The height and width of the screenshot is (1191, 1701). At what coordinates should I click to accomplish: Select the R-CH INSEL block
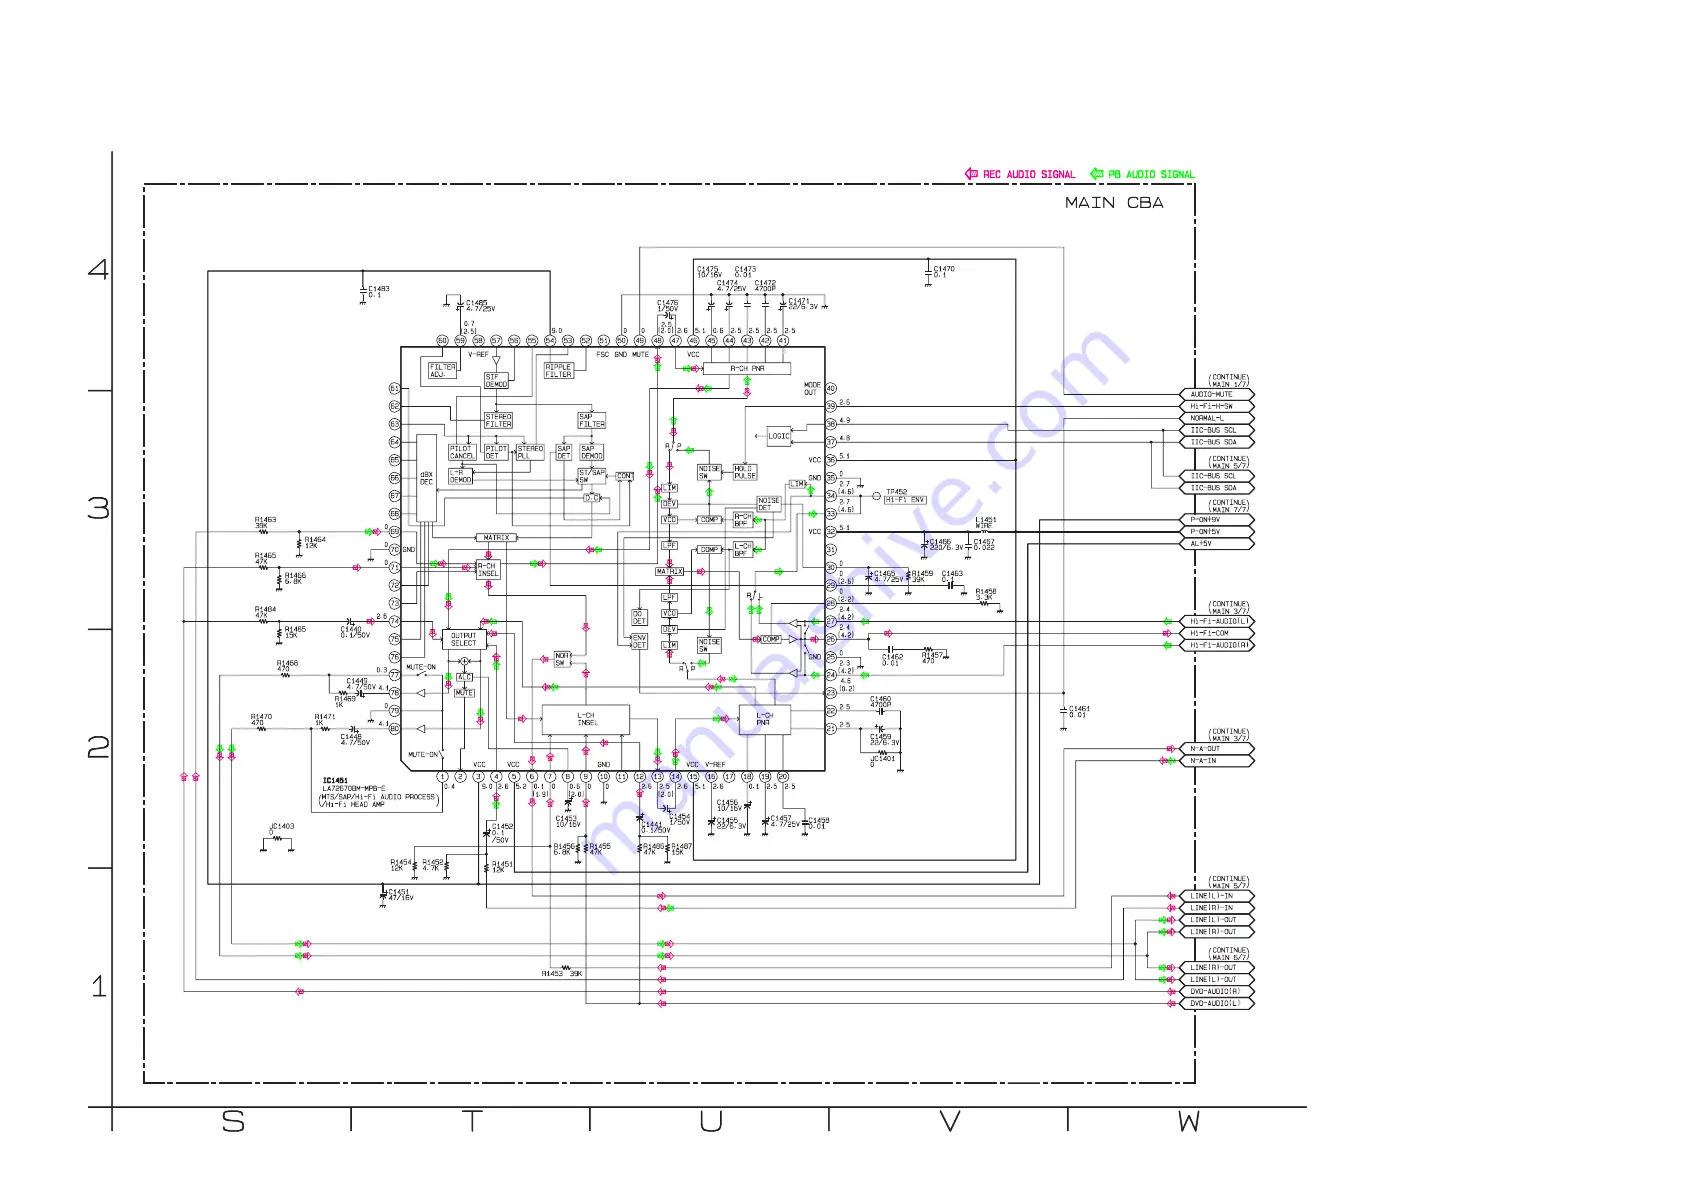pyautogui.click(x=487, y=570)
